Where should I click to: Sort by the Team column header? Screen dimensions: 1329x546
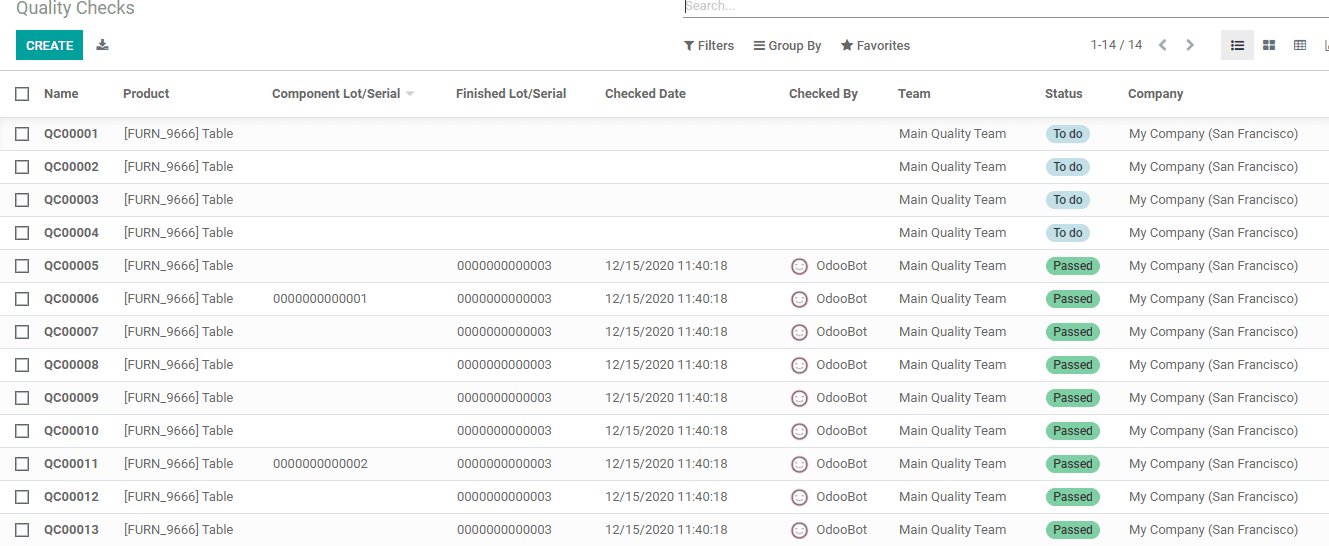point(914,94)
